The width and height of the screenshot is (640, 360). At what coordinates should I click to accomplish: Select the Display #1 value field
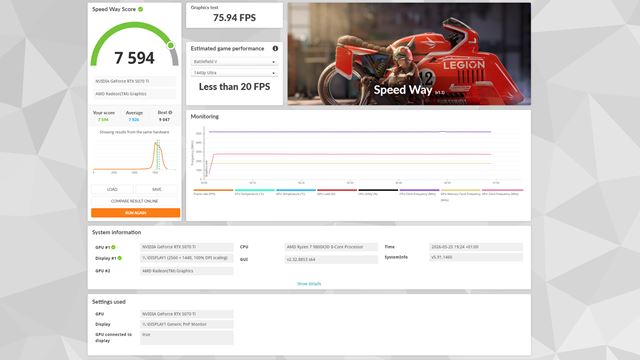[x=187, y=258]
